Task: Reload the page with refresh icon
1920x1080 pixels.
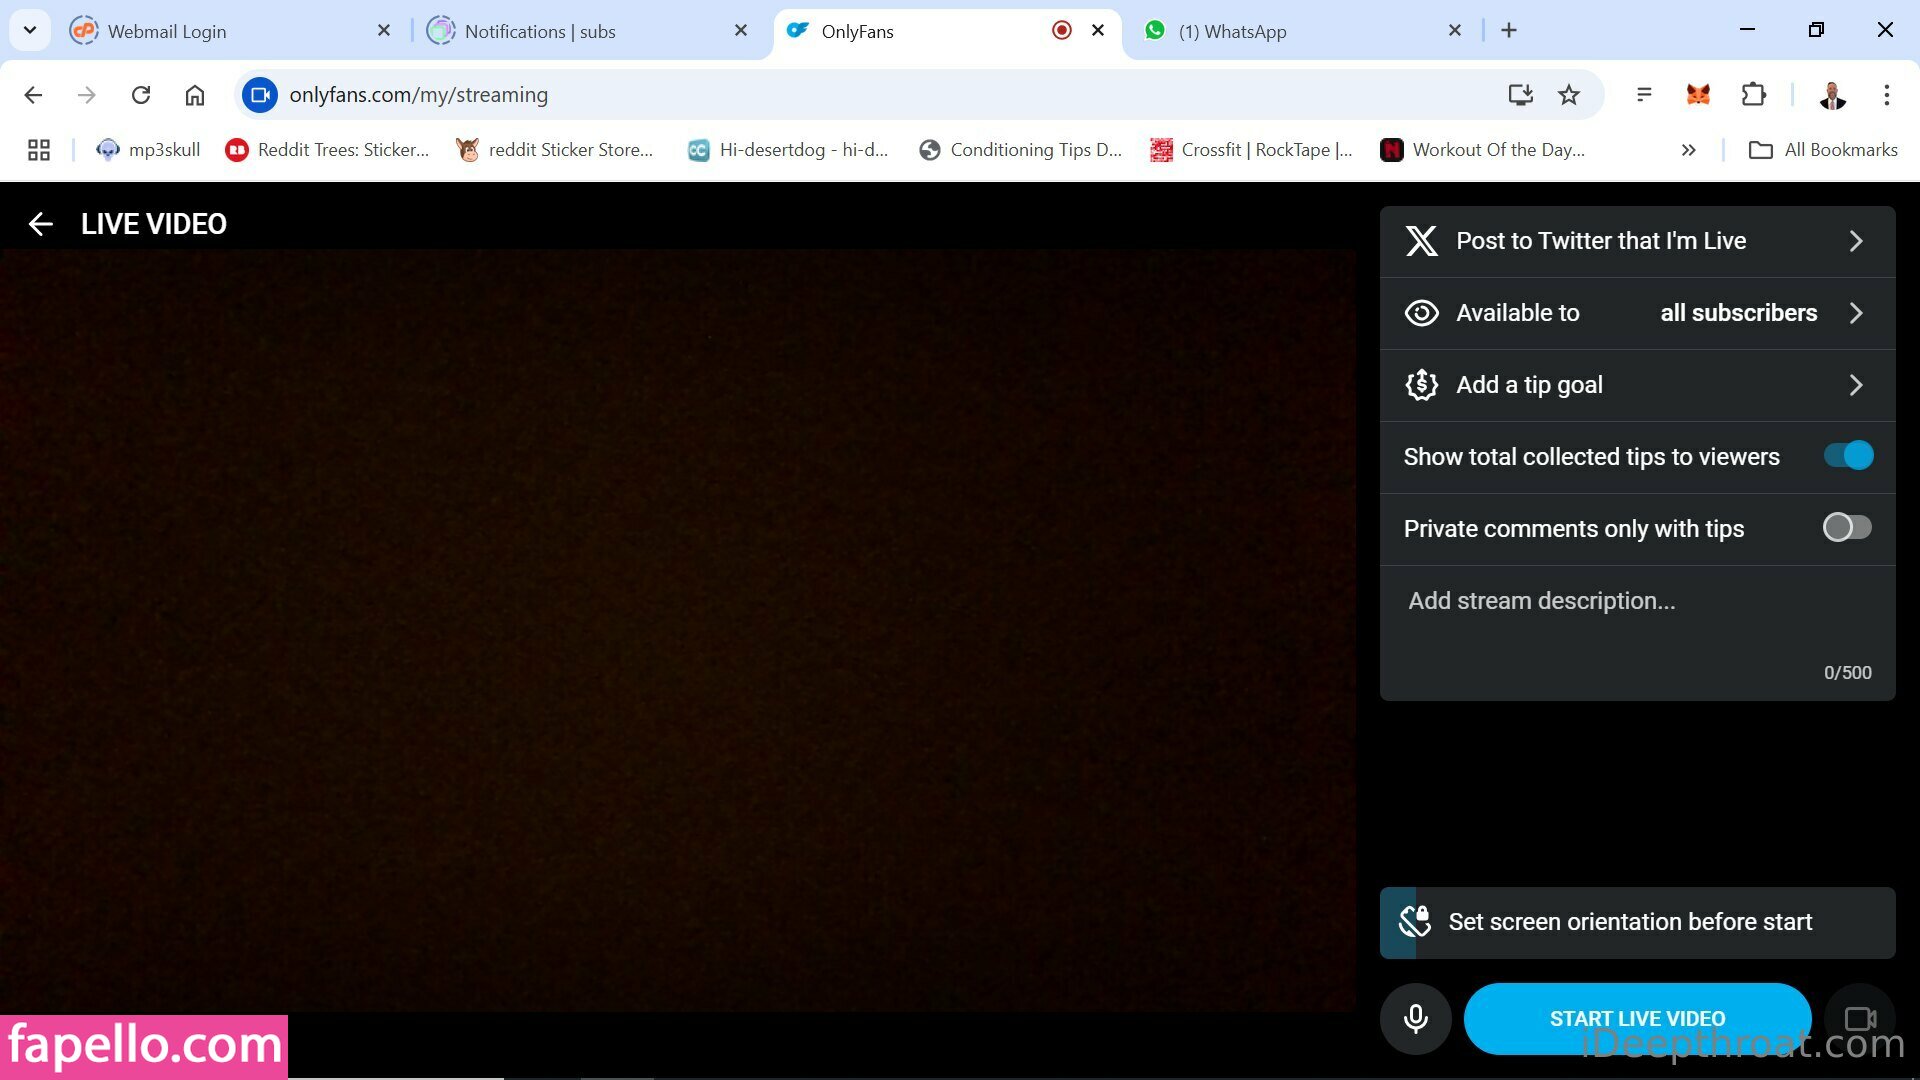Action: coord(141,95)
